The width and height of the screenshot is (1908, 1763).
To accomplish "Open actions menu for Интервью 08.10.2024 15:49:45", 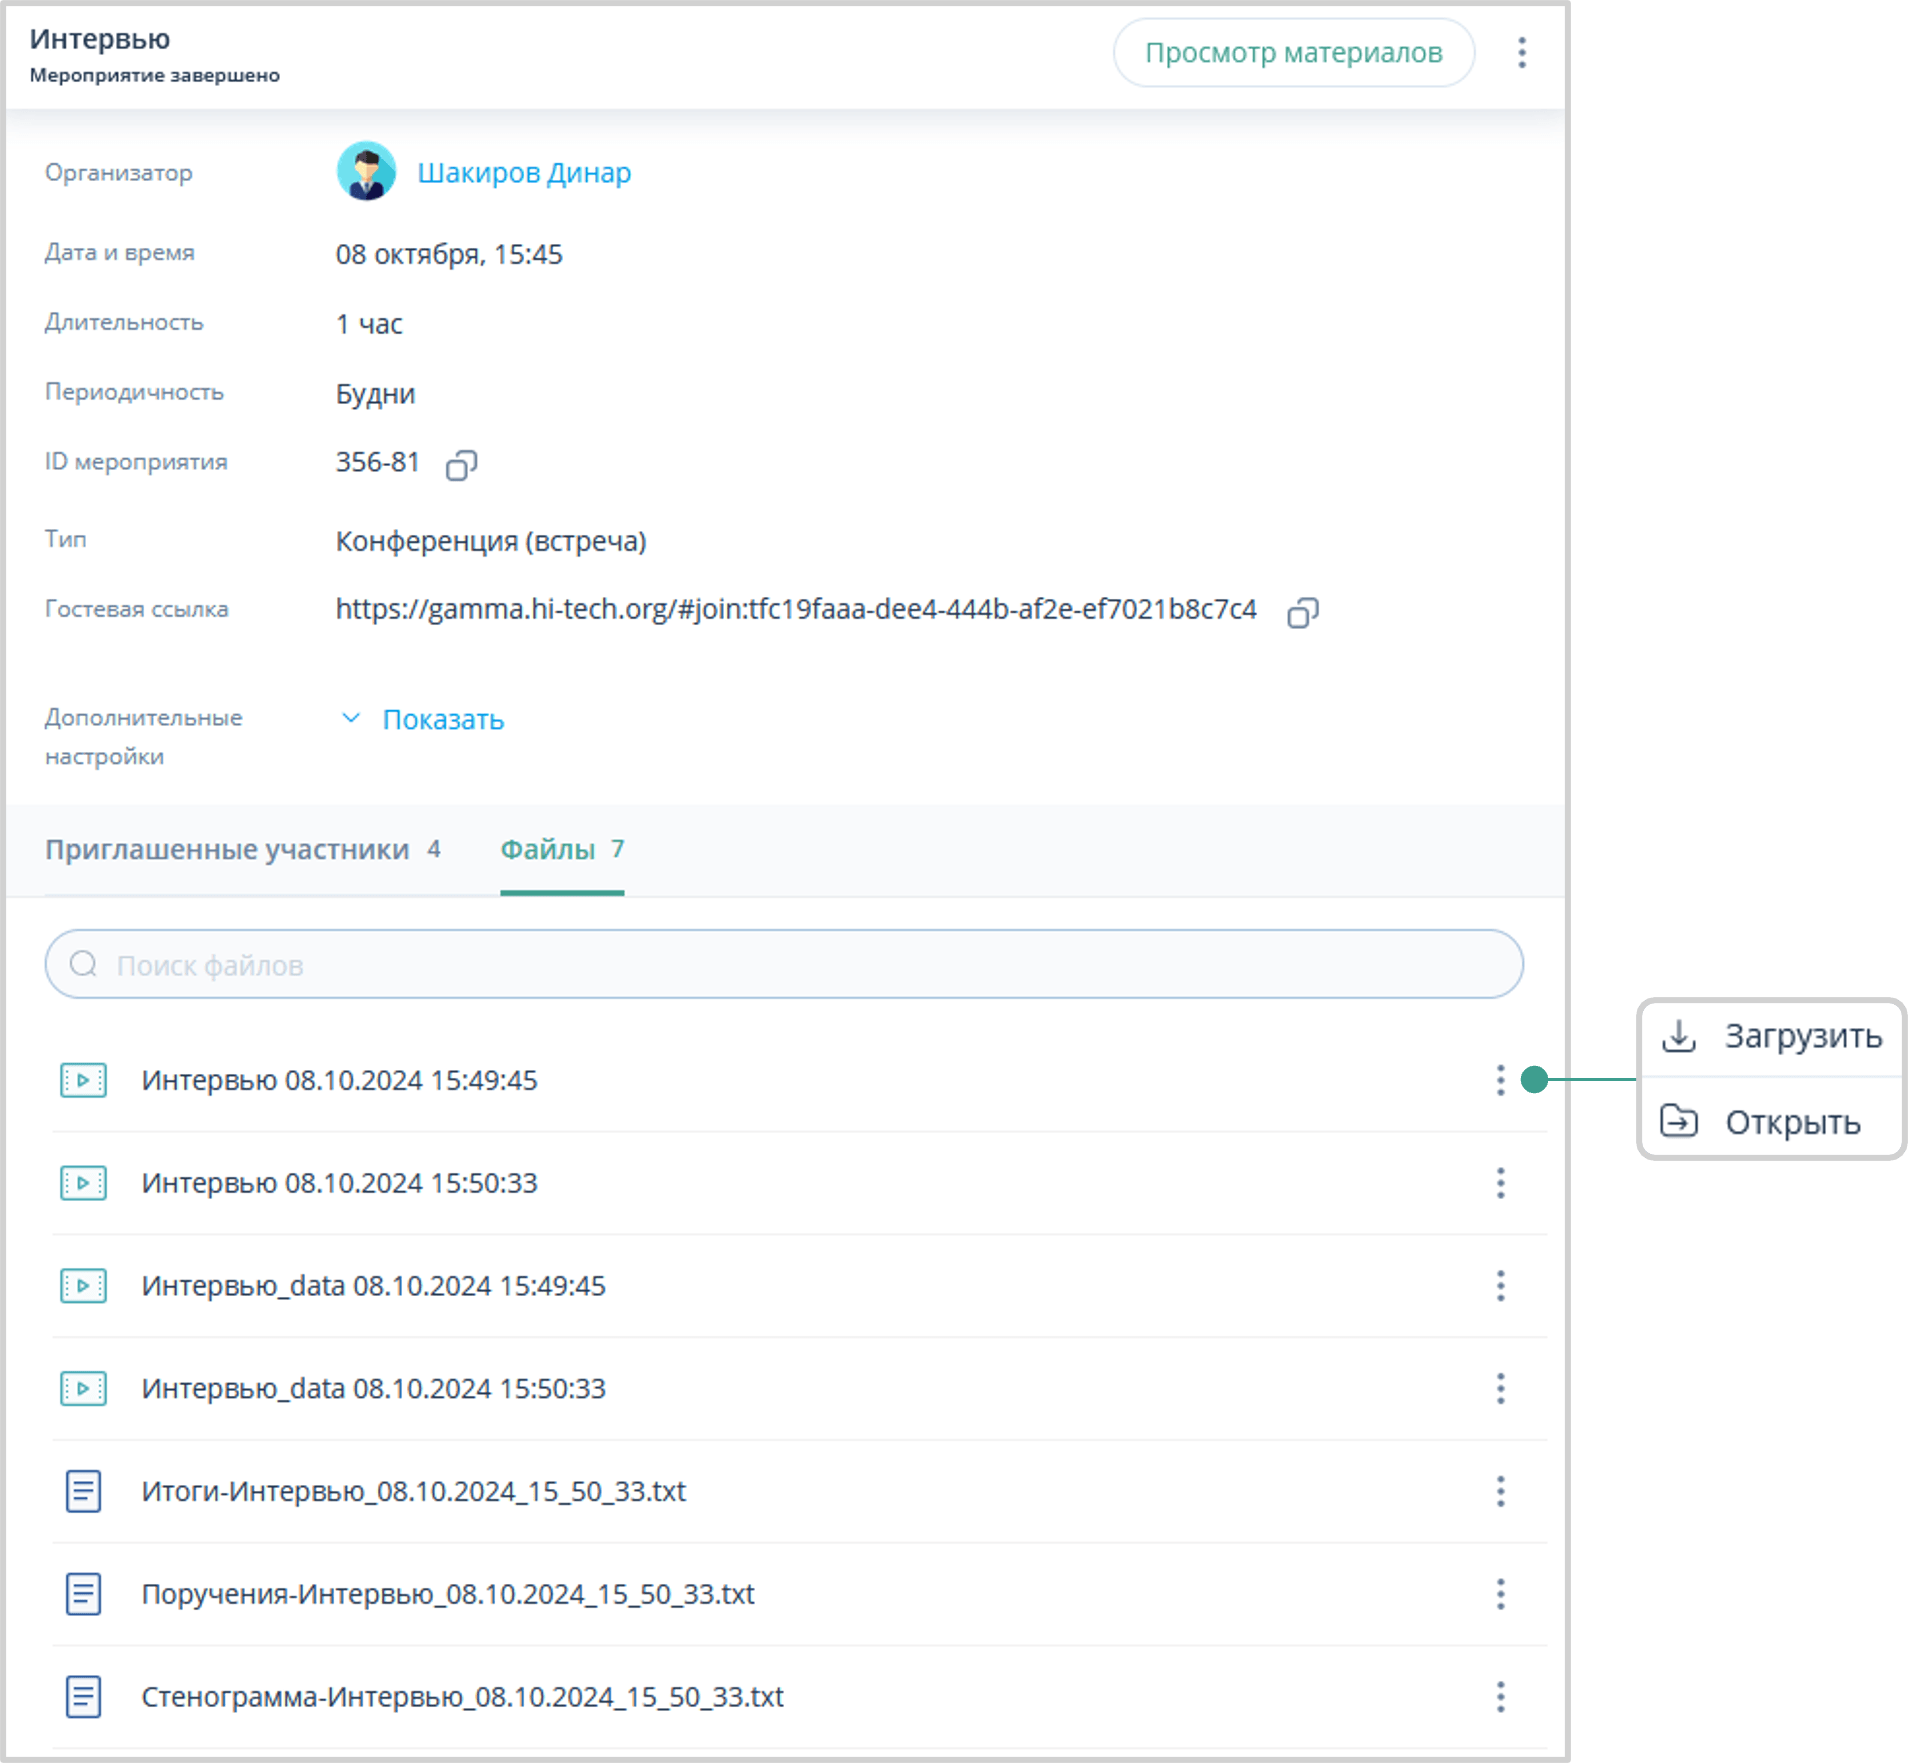I will tap(1500, 1080).
